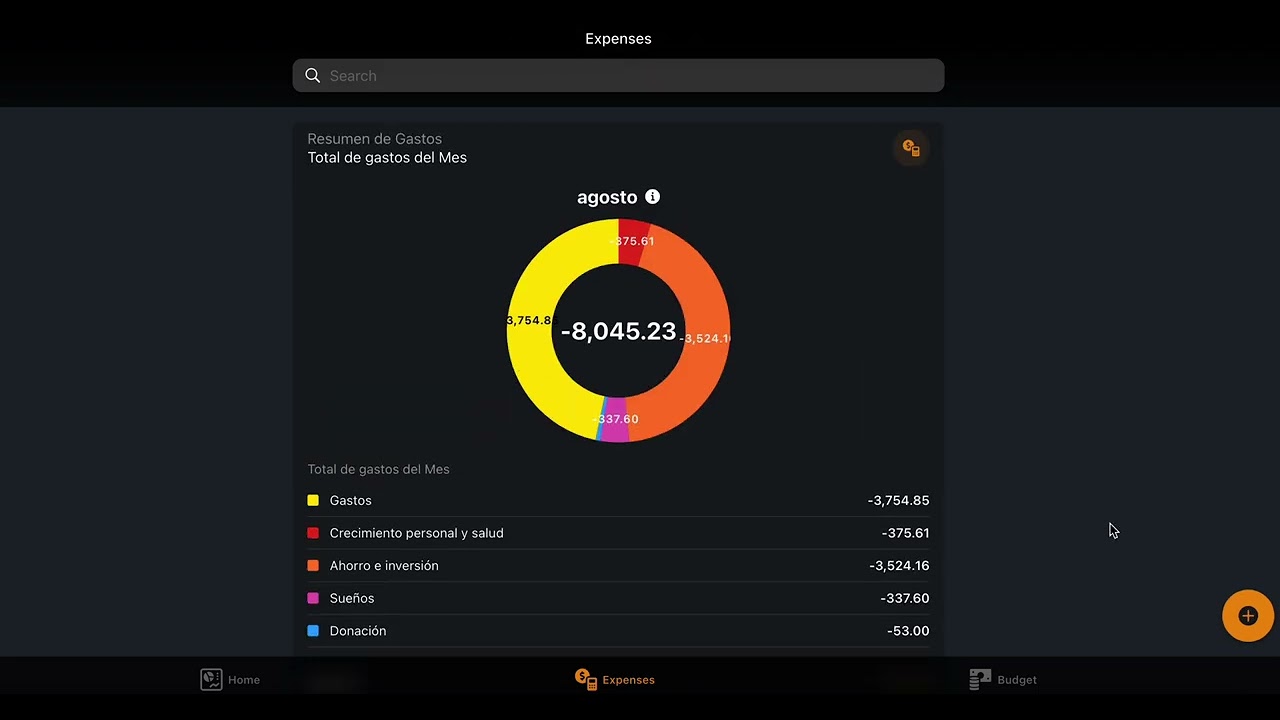Click the Home tab icon
This screenshot has height=720, width=1280.
[211, 680]
